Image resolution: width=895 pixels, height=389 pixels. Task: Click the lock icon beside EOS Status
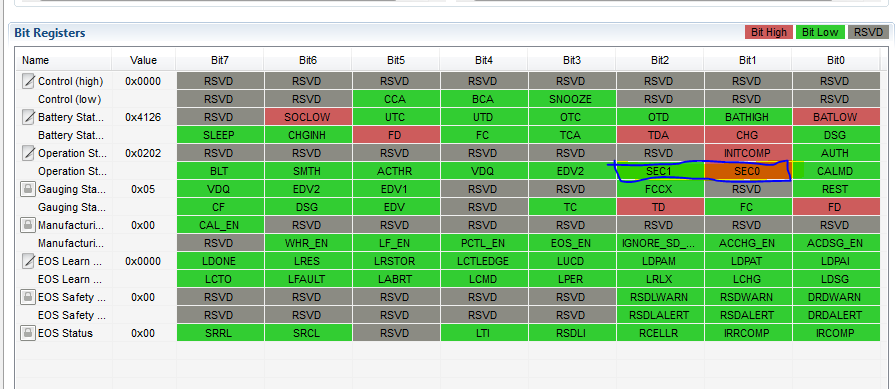click(x=28, y=333)
